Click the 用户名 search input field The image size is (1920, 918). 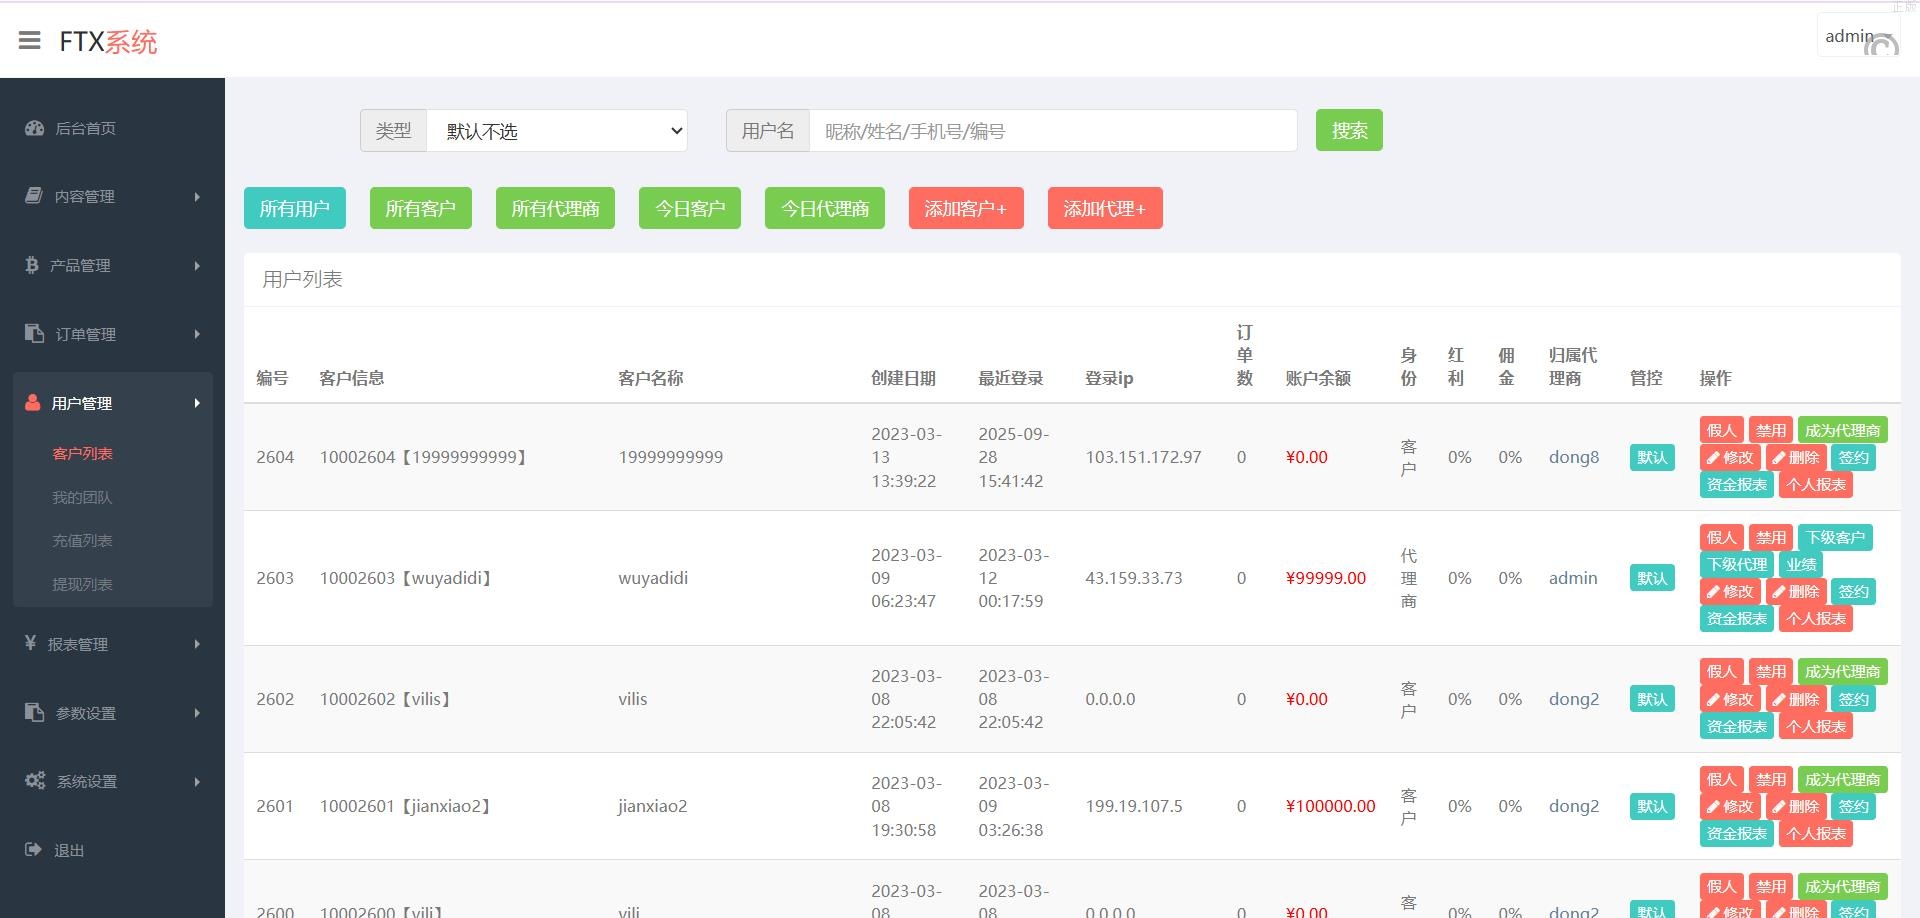(1050, 130)
